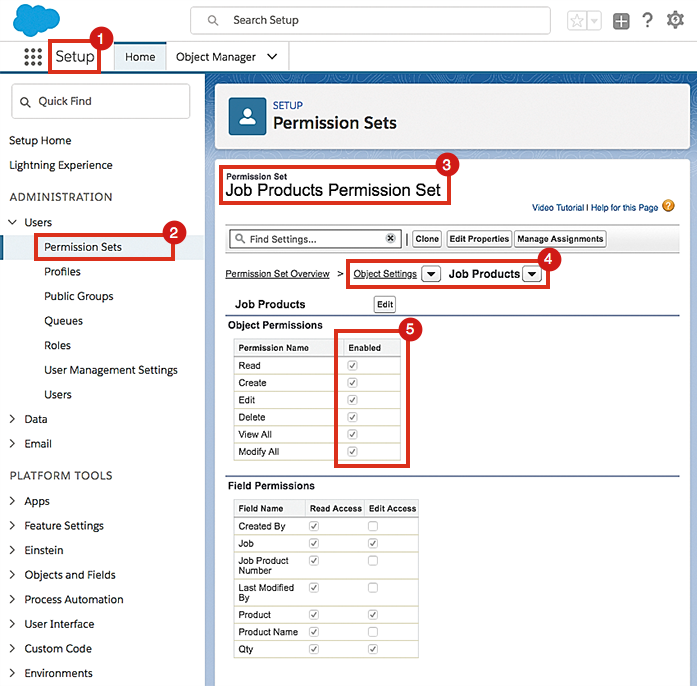Open the Object Settings dropdown arrow
This screenshot has height=686, width=697.
point(431,274)
